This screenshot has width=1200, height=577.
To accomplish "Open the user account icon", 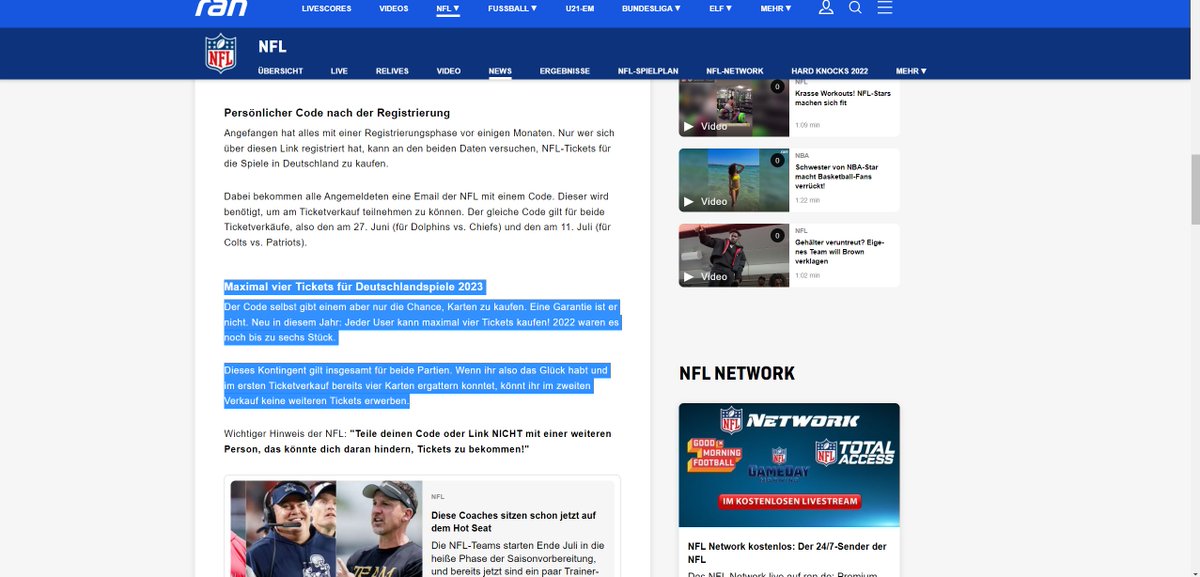I will pos(826,7).
